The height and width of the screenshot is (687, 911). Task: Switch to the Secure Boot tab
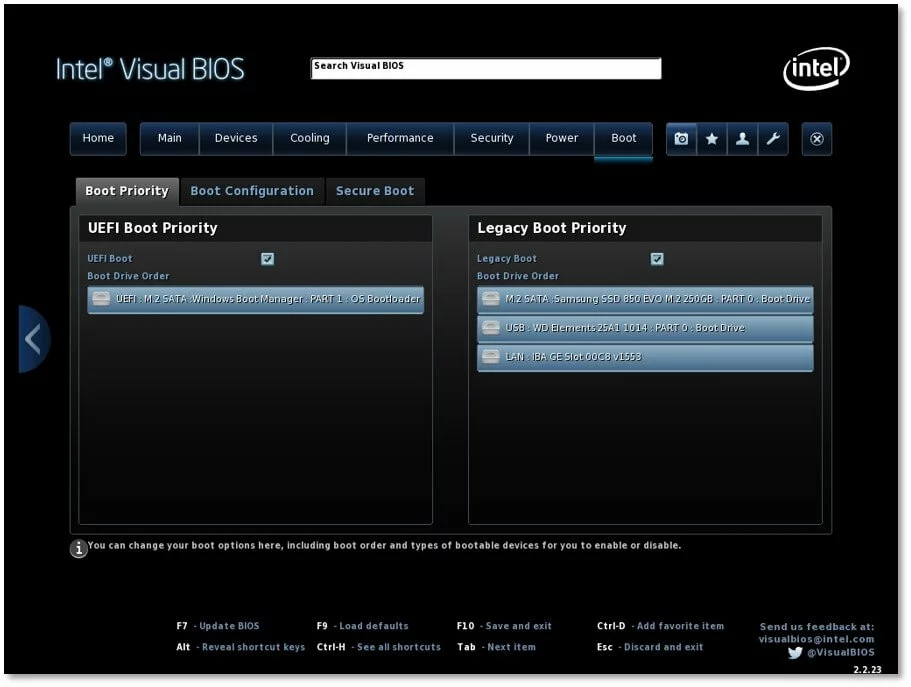pos(375,191)
